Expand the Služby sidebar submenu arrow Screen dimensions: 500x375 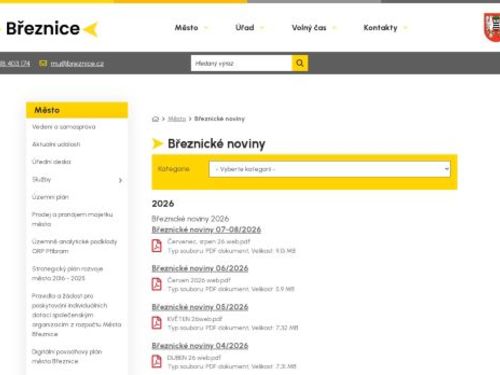[x=120, y=180]
